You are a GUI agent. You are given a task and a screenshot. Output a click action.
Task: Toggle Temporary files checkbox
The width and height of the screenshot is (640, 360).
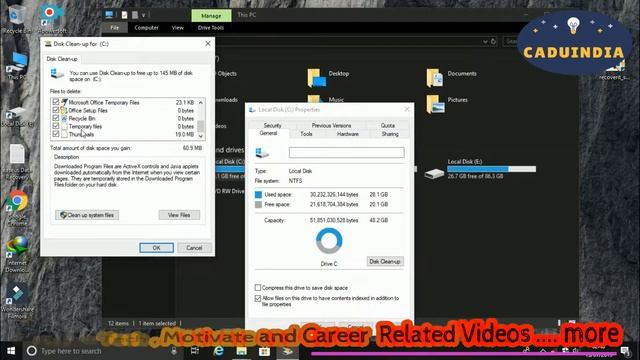[56, 126]
